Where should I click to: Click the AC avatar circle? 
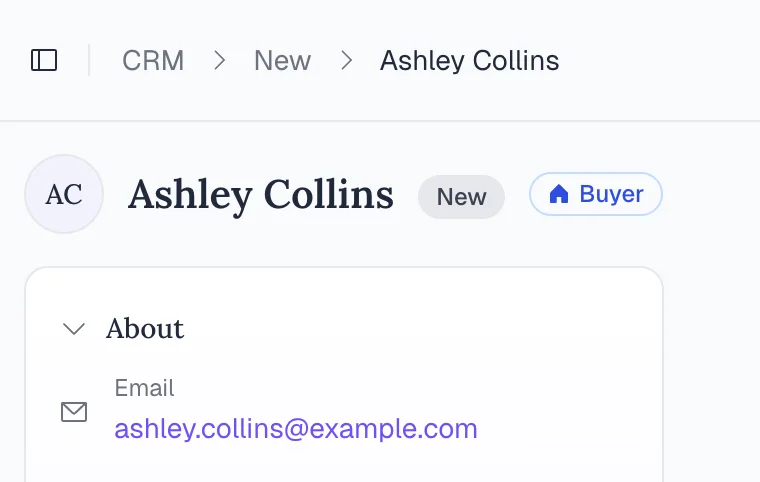click(x=64, y=194)
